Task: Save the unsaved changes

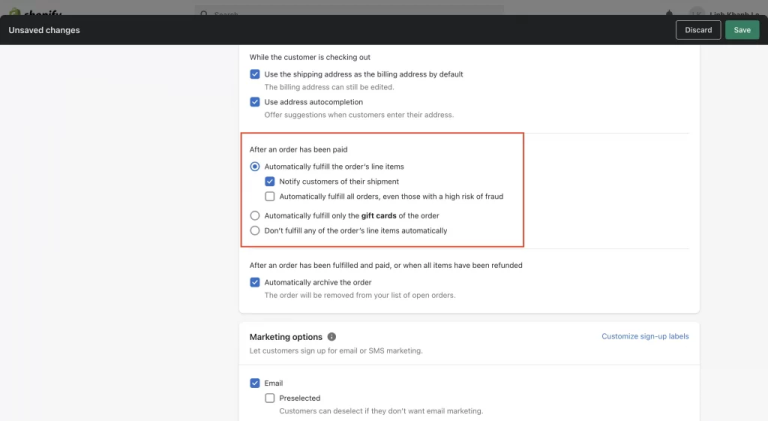Action: click(x=742, y=30)
